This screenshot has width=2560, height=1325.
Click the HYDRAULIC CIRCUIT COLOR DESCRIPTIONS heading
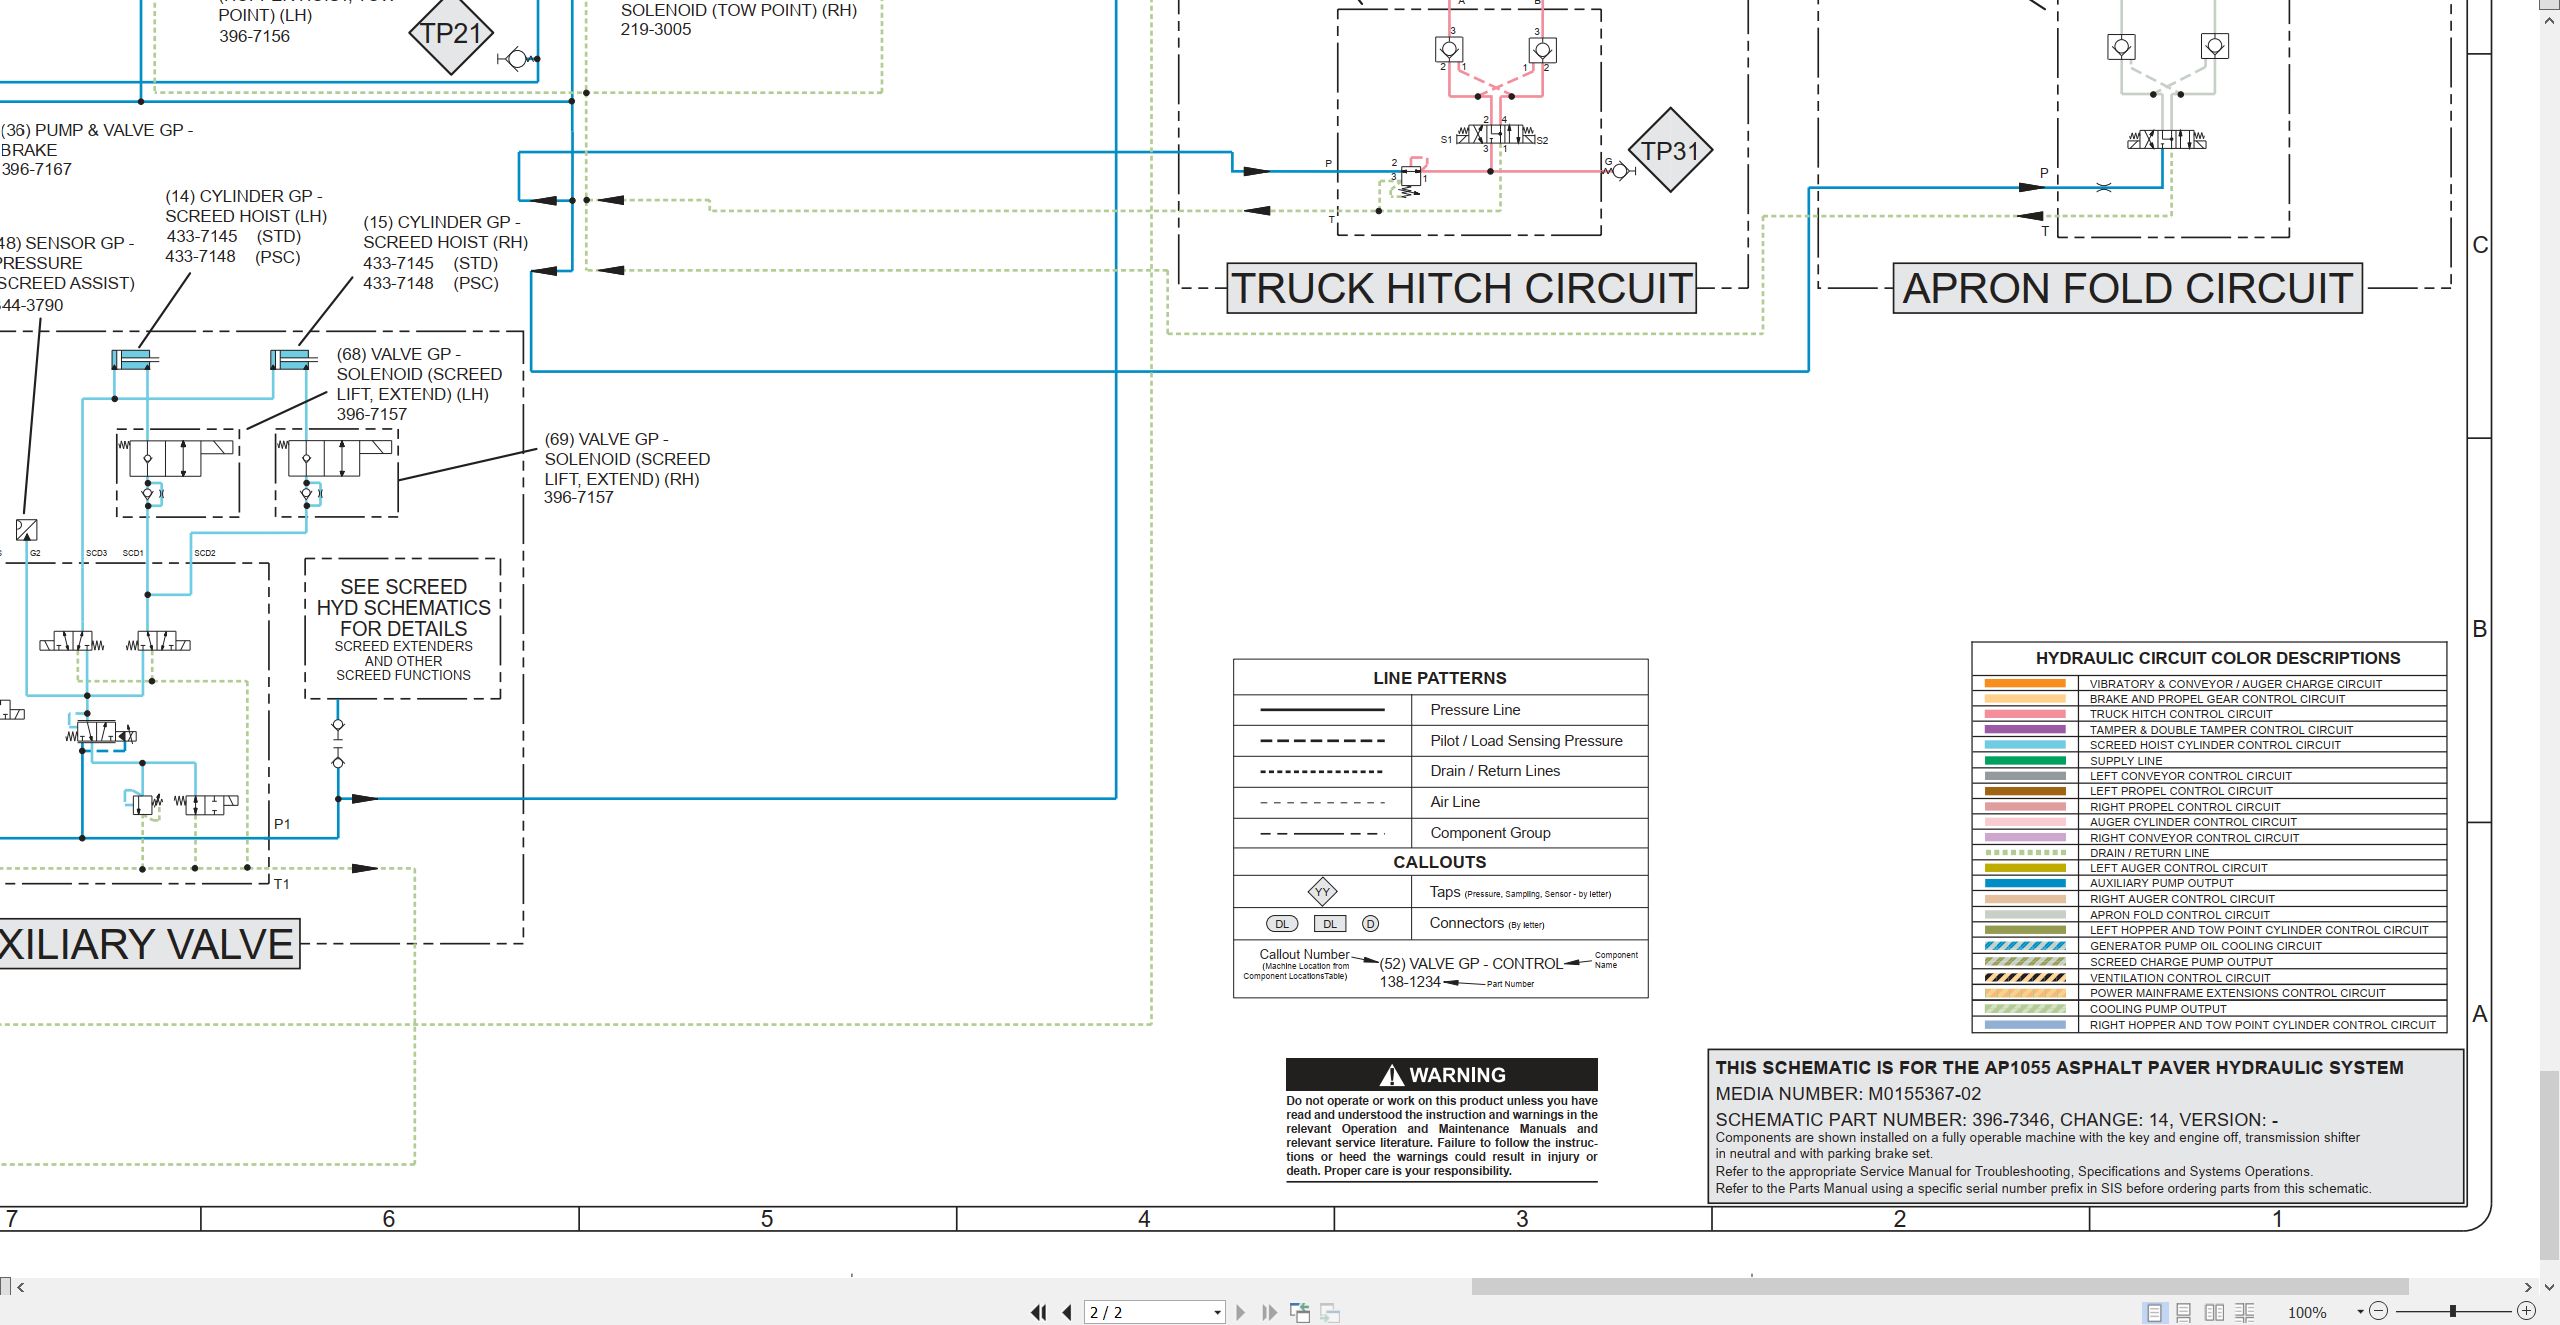(2217, 658)
